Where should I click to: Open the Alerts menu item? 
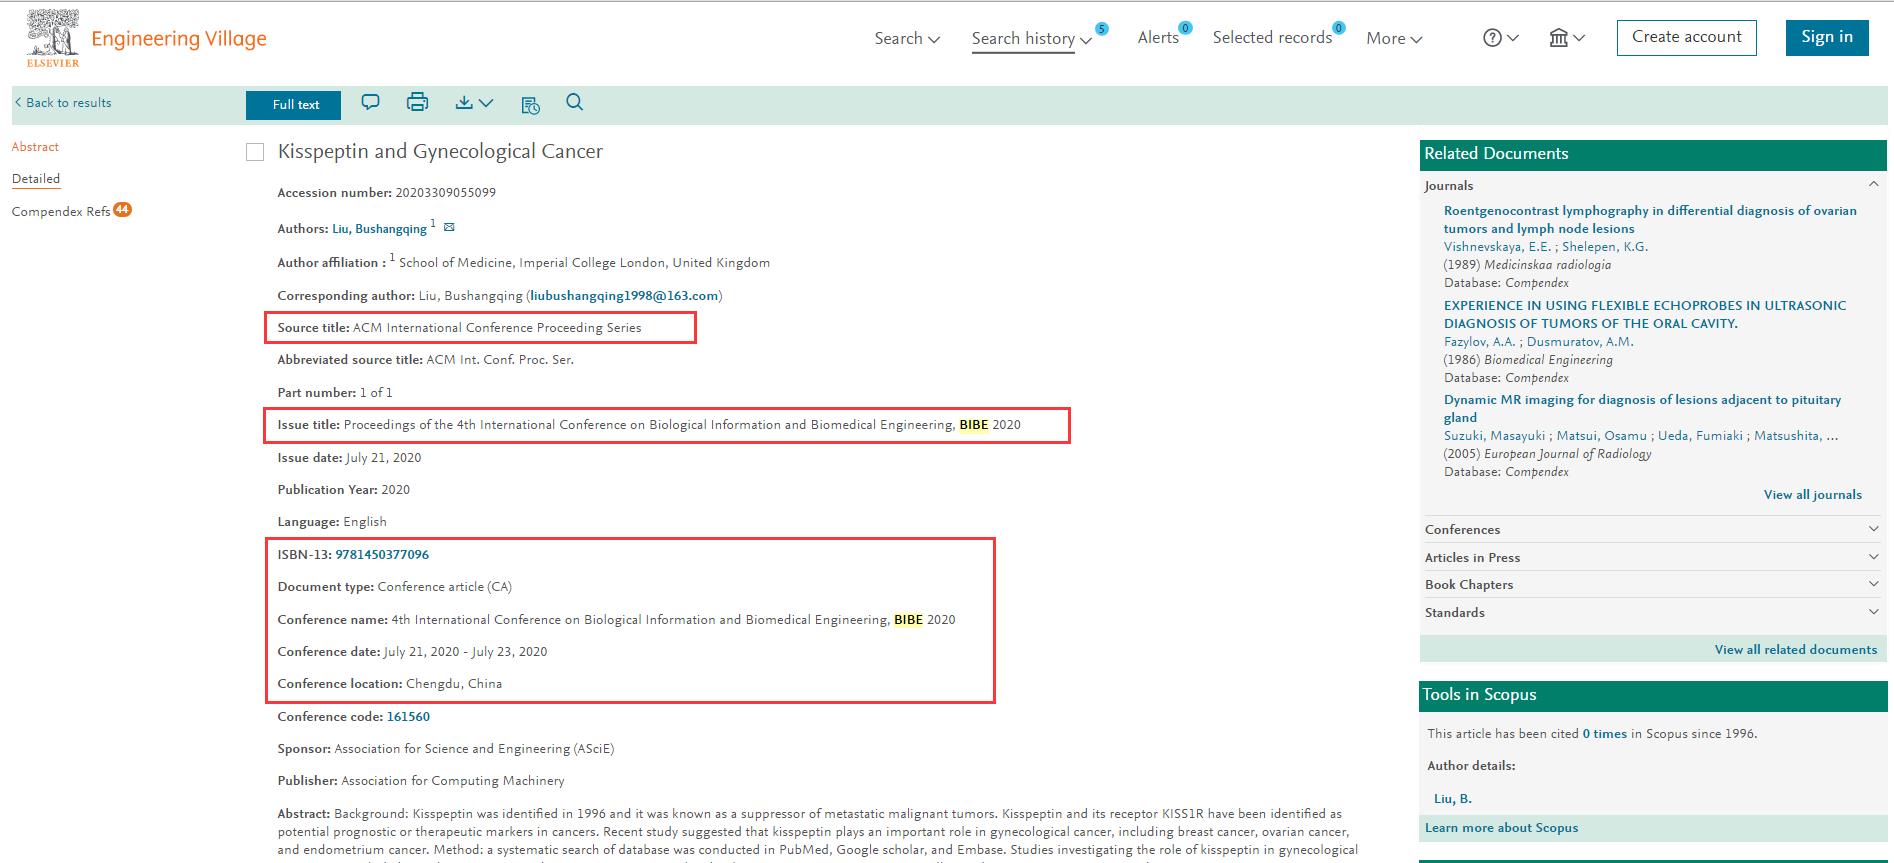(1158, 38)
